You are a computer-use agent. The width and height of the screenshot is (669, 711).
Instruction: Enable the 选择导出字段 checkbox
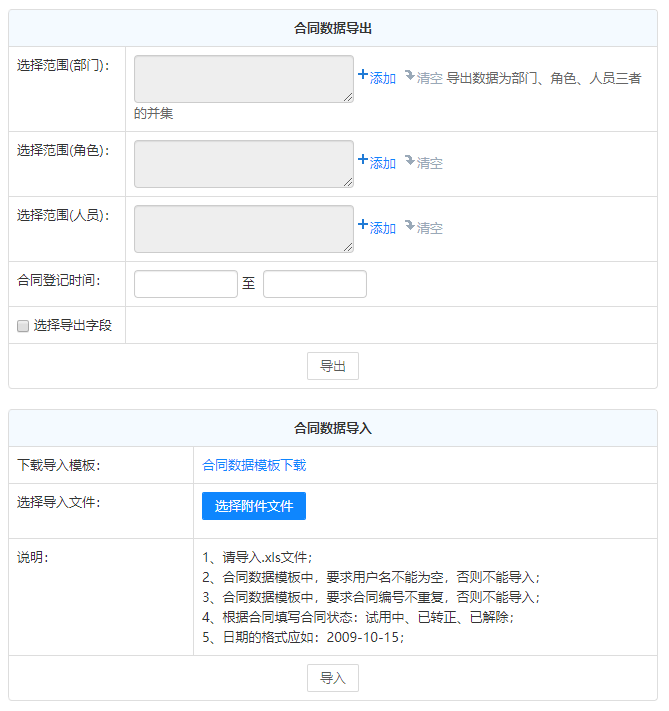23,325
